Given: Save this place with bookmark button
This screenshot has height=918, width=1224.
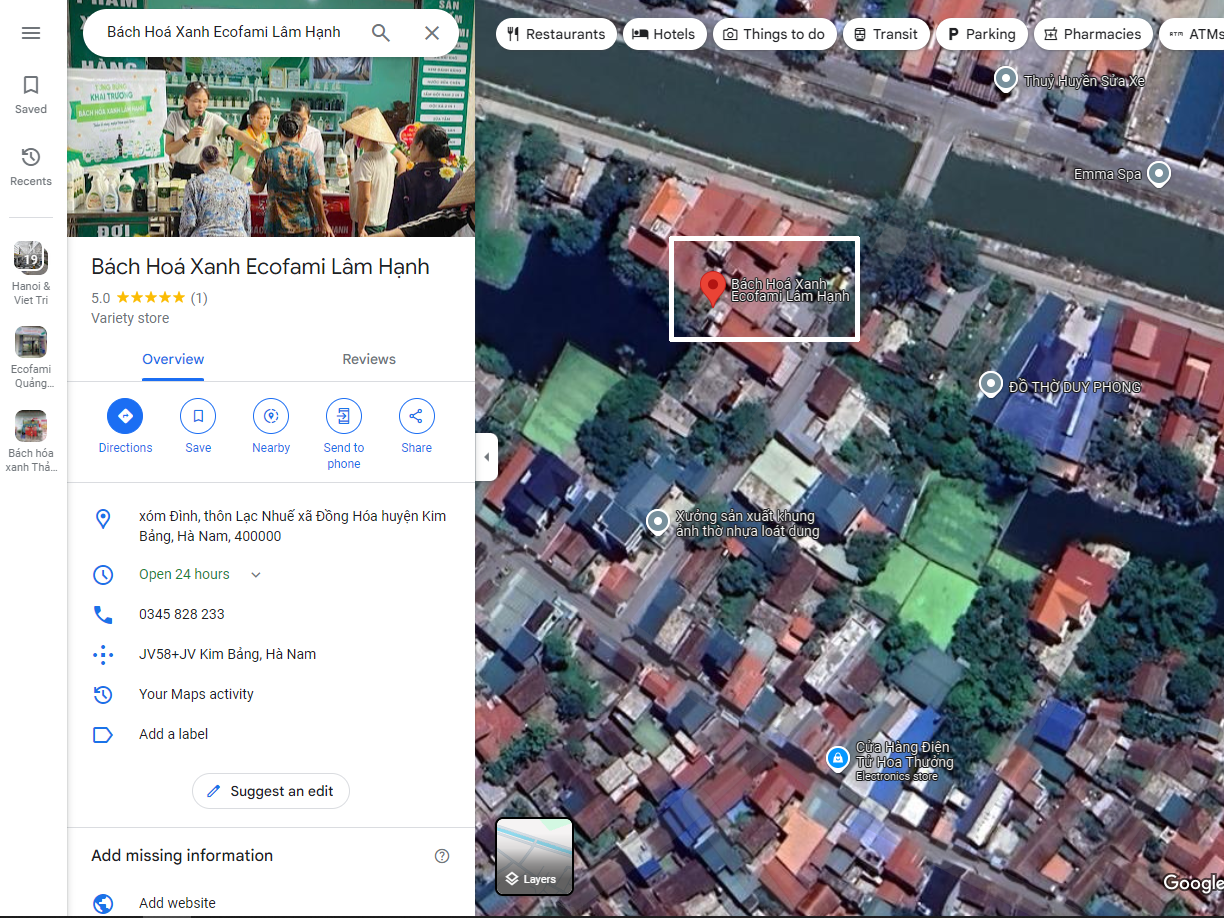Looking at the screenshot, I should pyautogui.click(x=198, y=416).
